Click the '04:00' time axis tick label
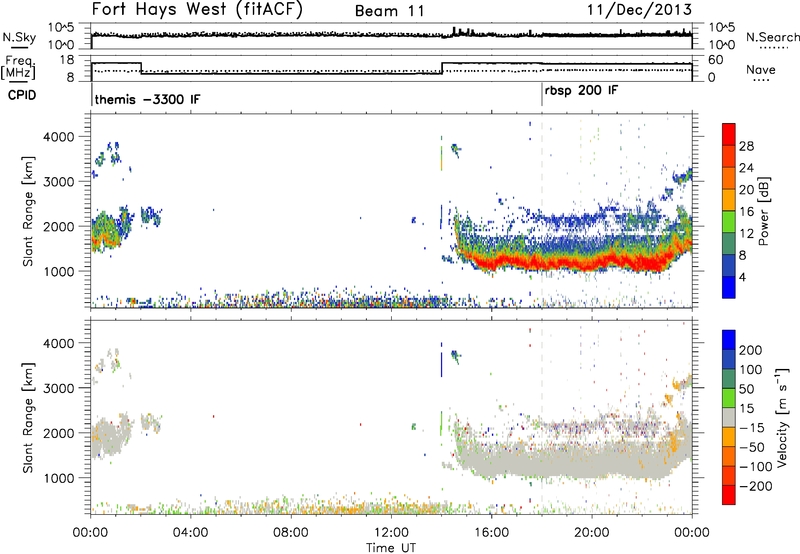800x554 pixels. coord(190,532)
